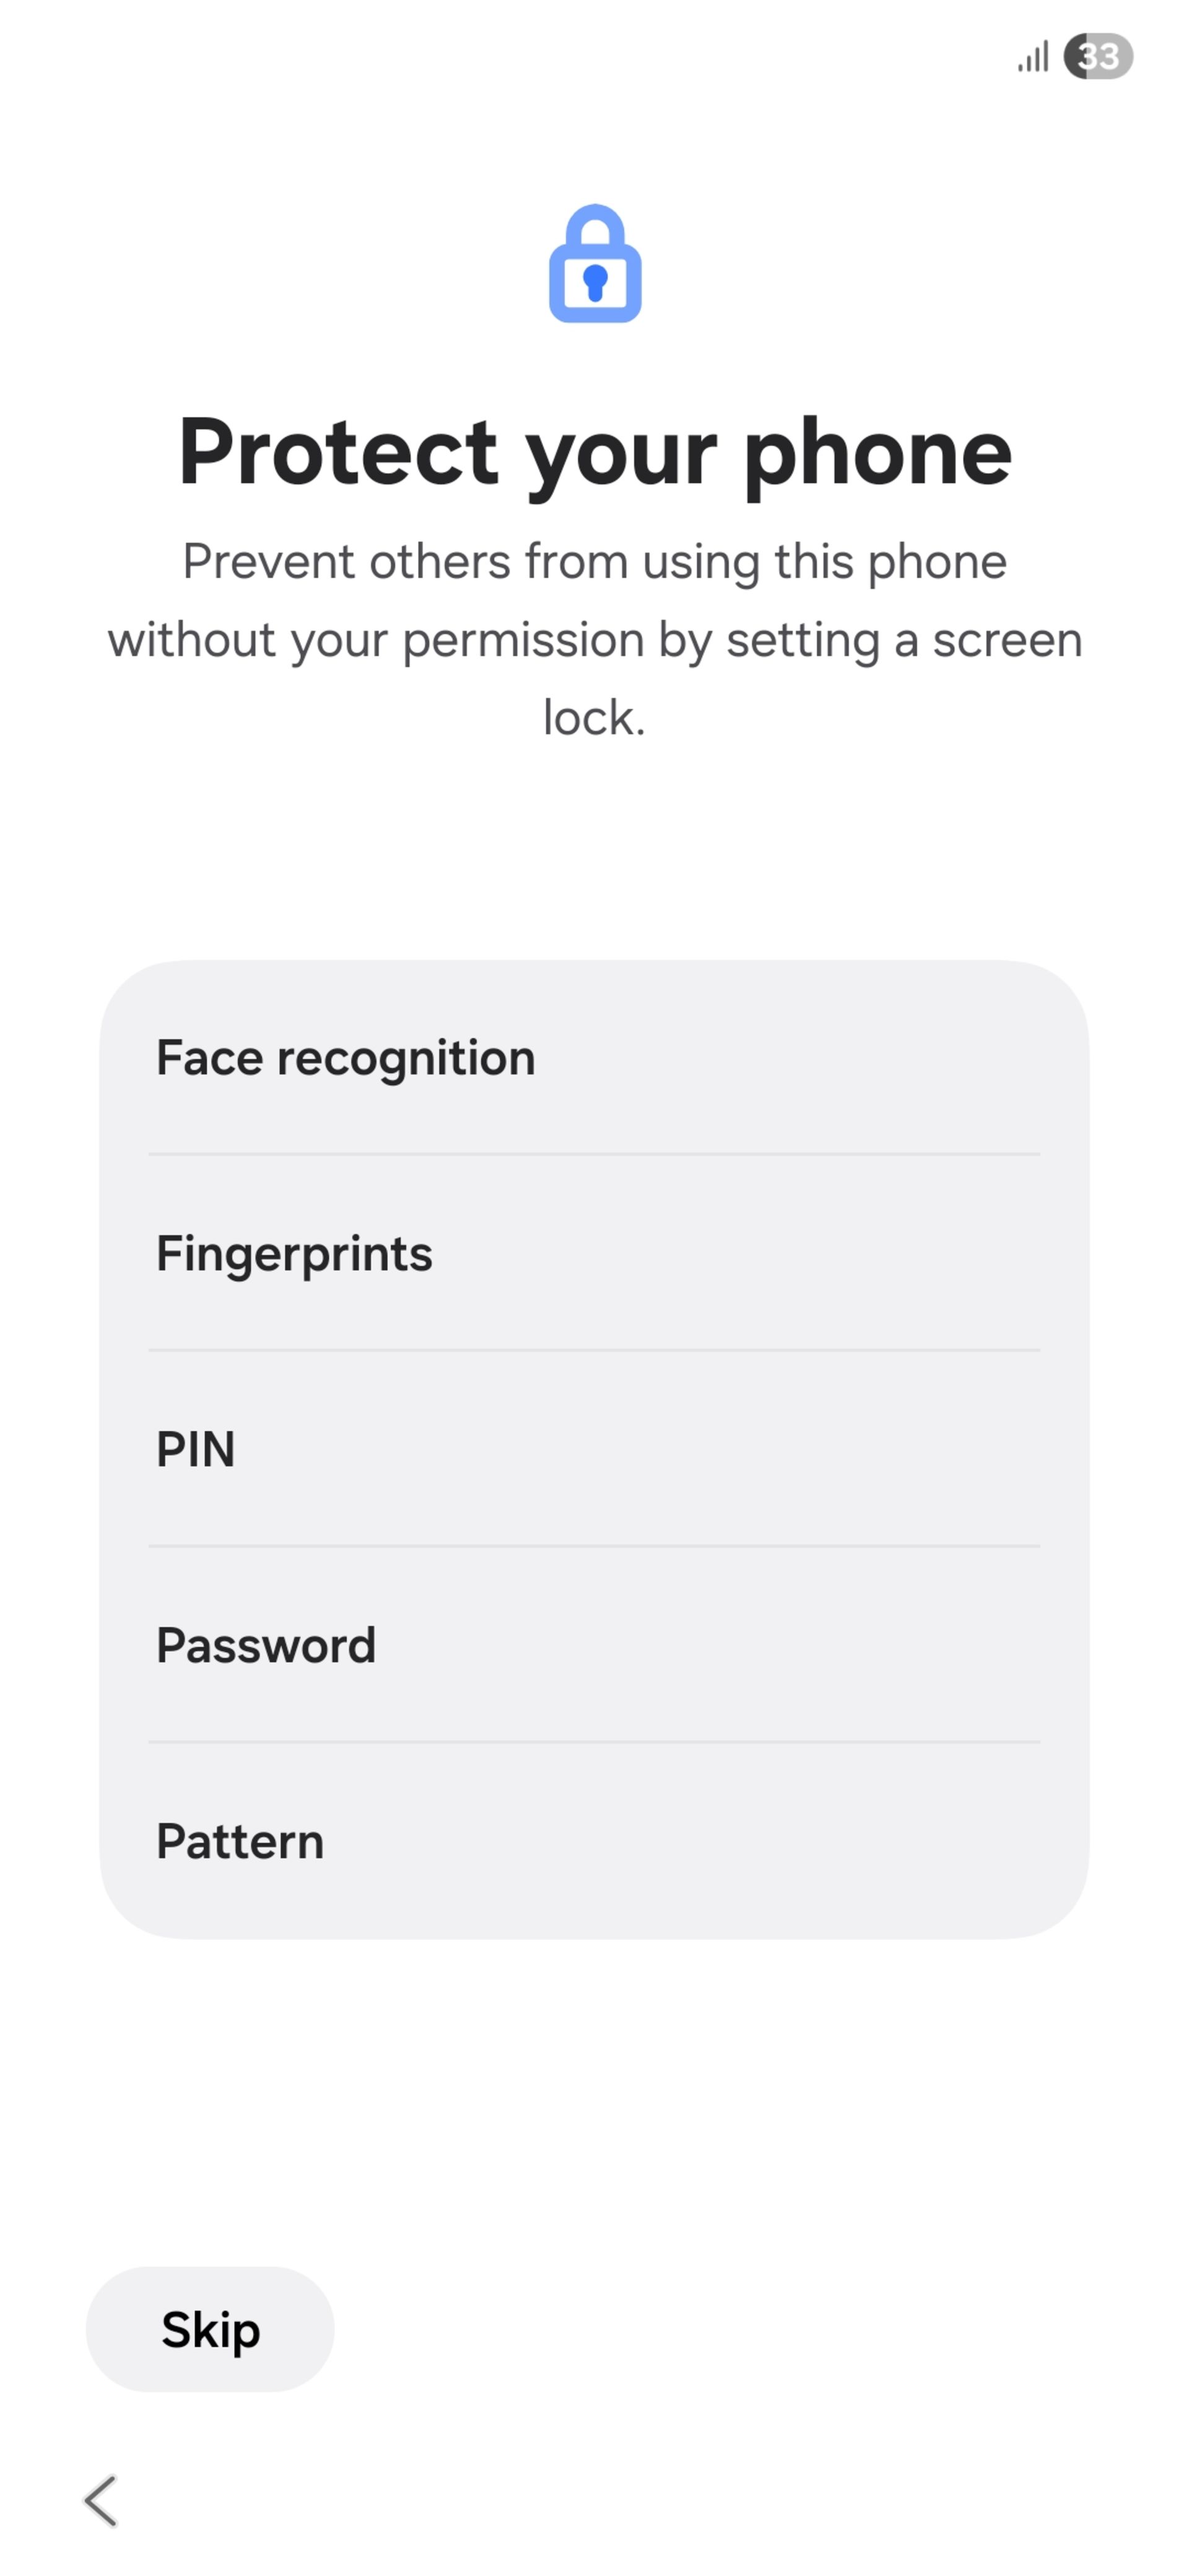Choose the Password lock option
1189x2576 pixels.
pyautogui.click(x=594, y=1645)
